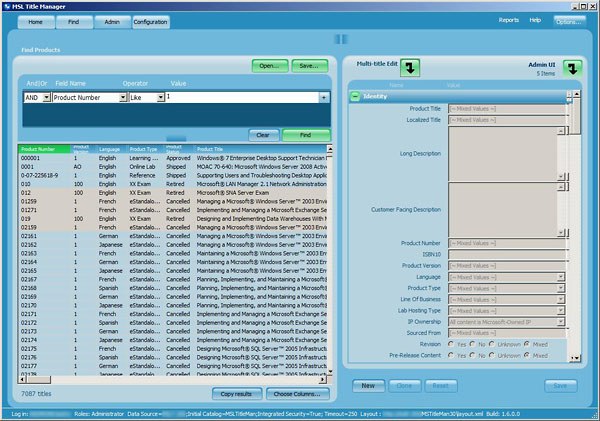Click the pause-like splitter icon at top center
This screenshot has width=600, height=421.
(341, 39)
